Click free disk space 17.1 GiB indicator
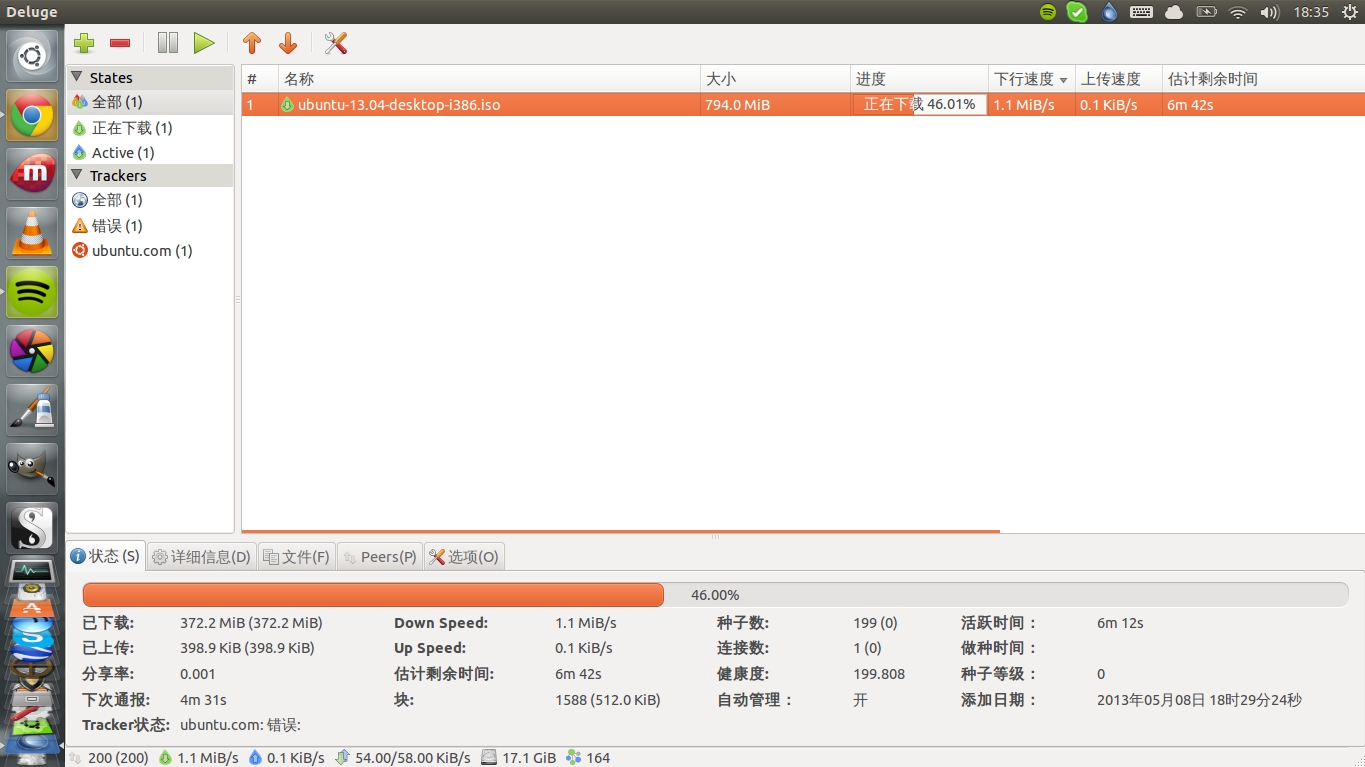This screenshot has height=767, width=1365. [x=519, y=758]
